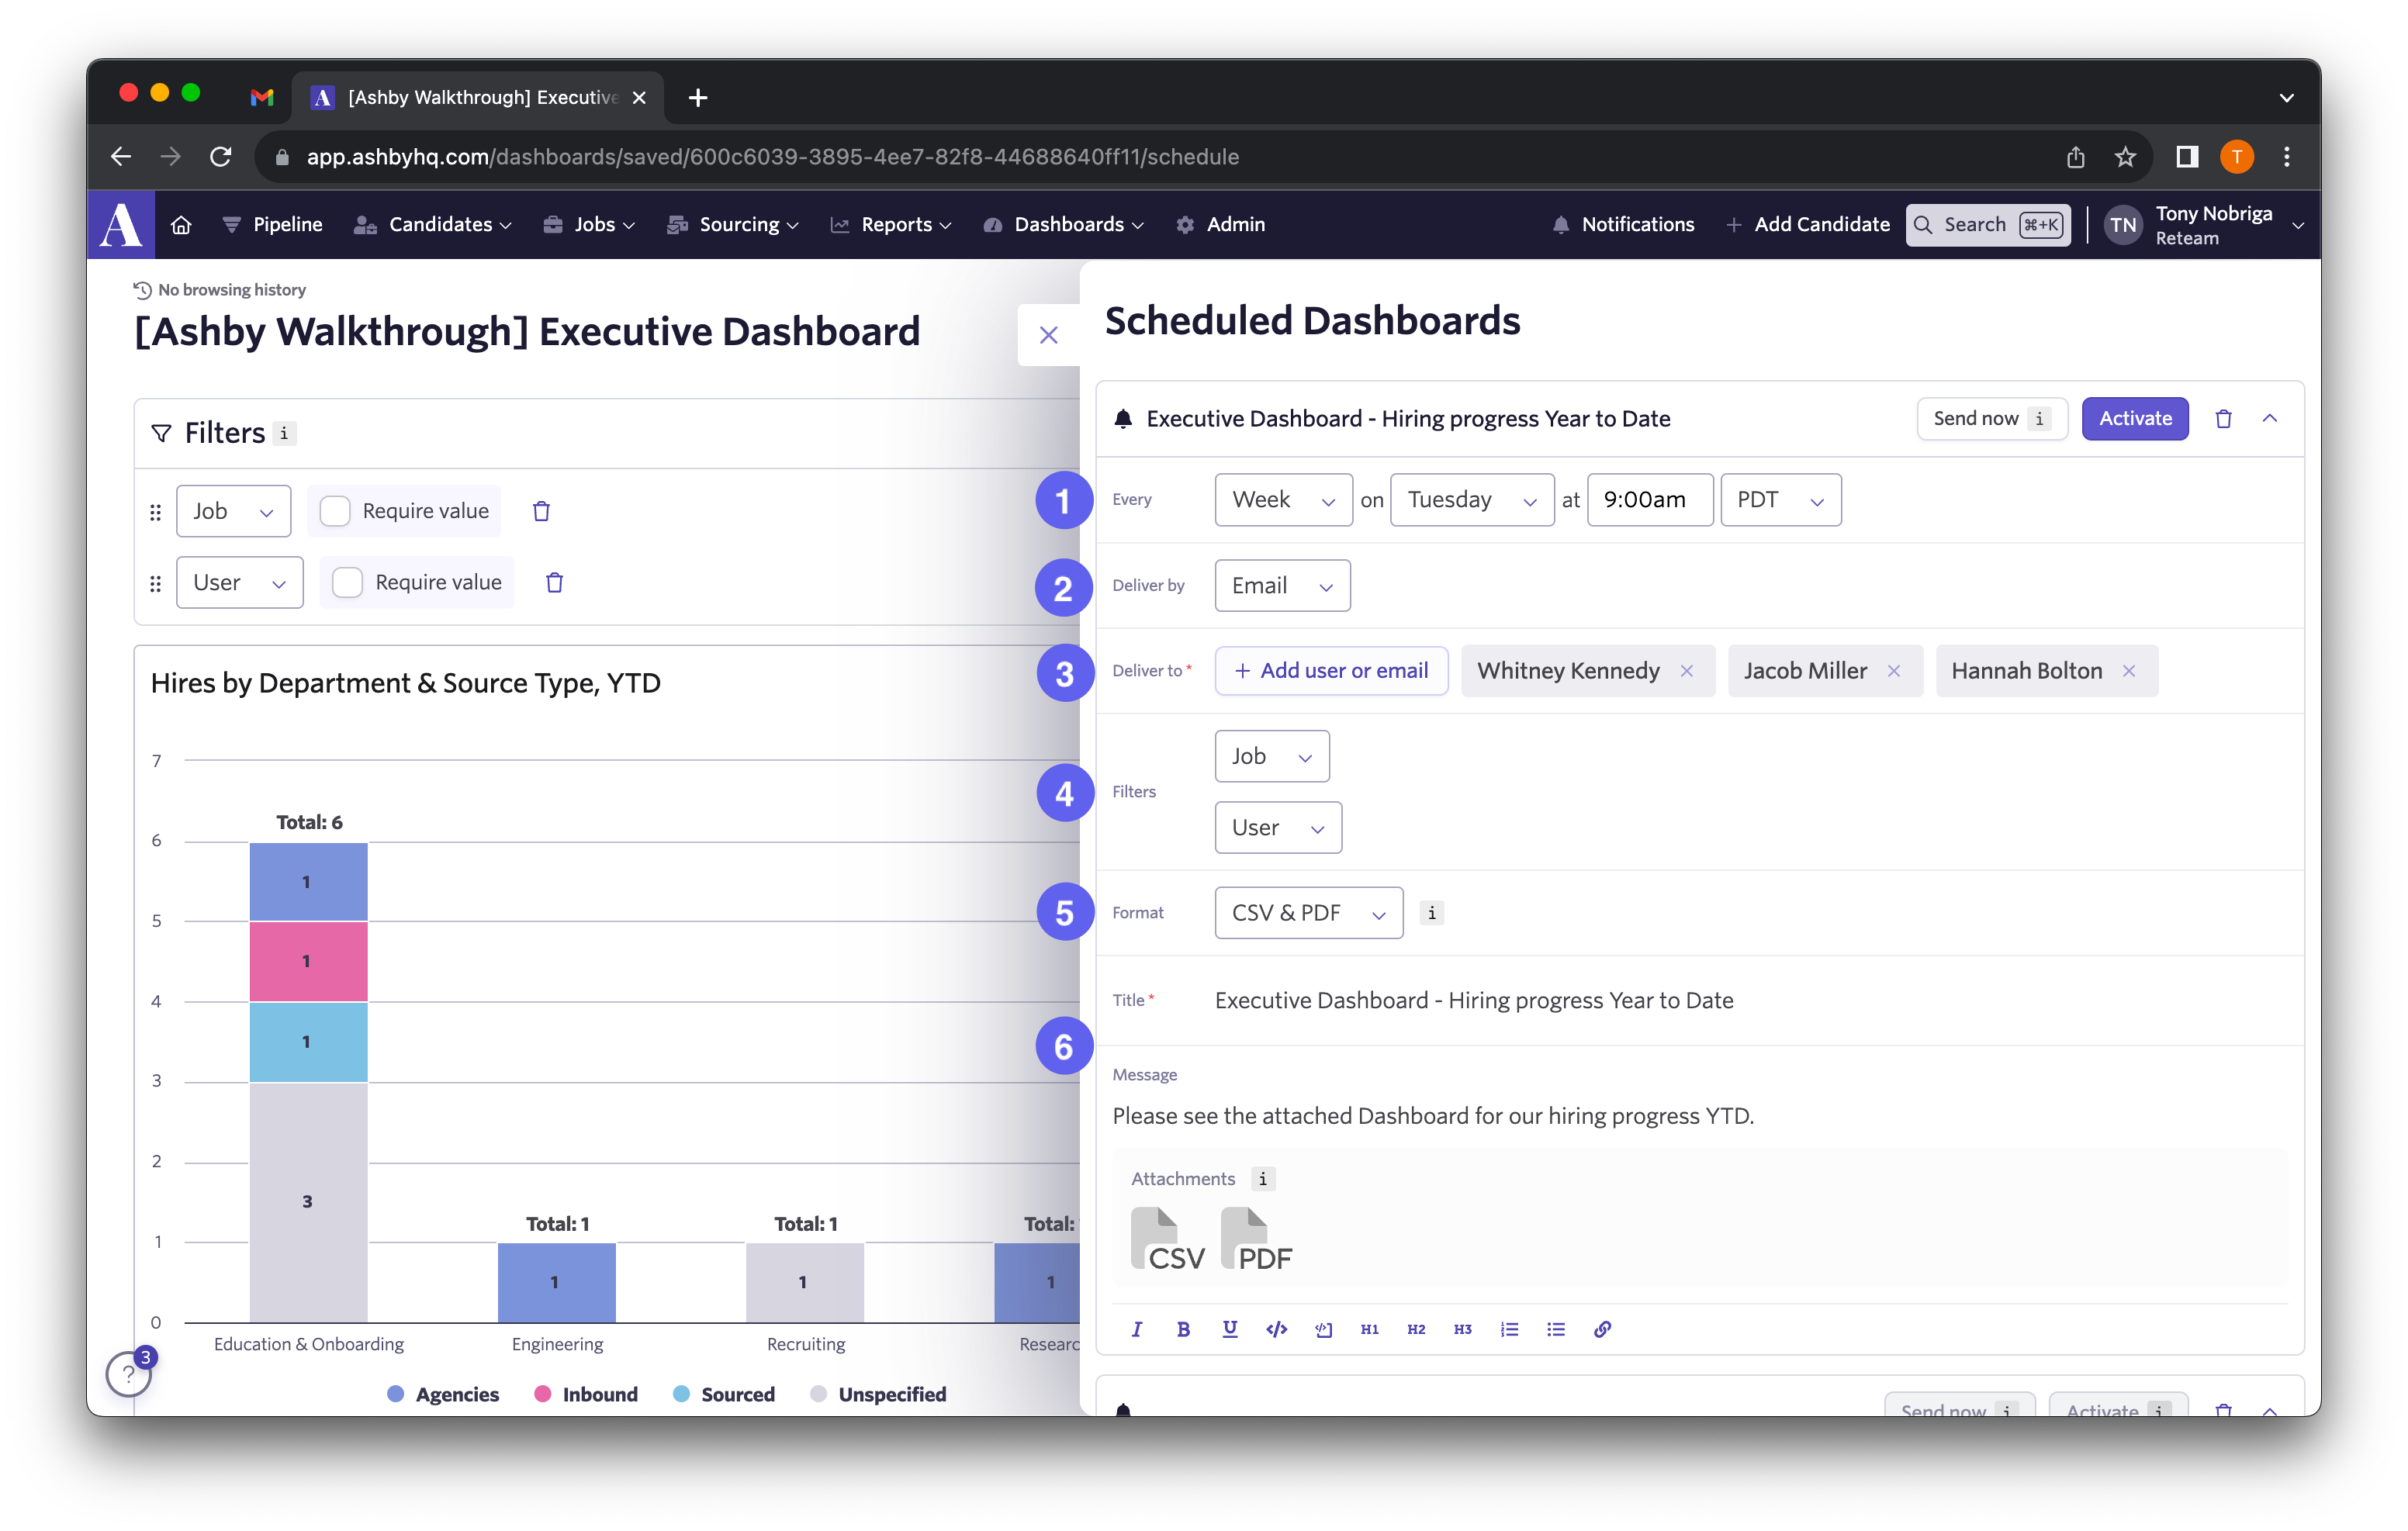Image resolution: width=2408 pixels, height=1531 pixels.
Task: Select Reports from the top navigation menu
Action: [x=895, y=224]
